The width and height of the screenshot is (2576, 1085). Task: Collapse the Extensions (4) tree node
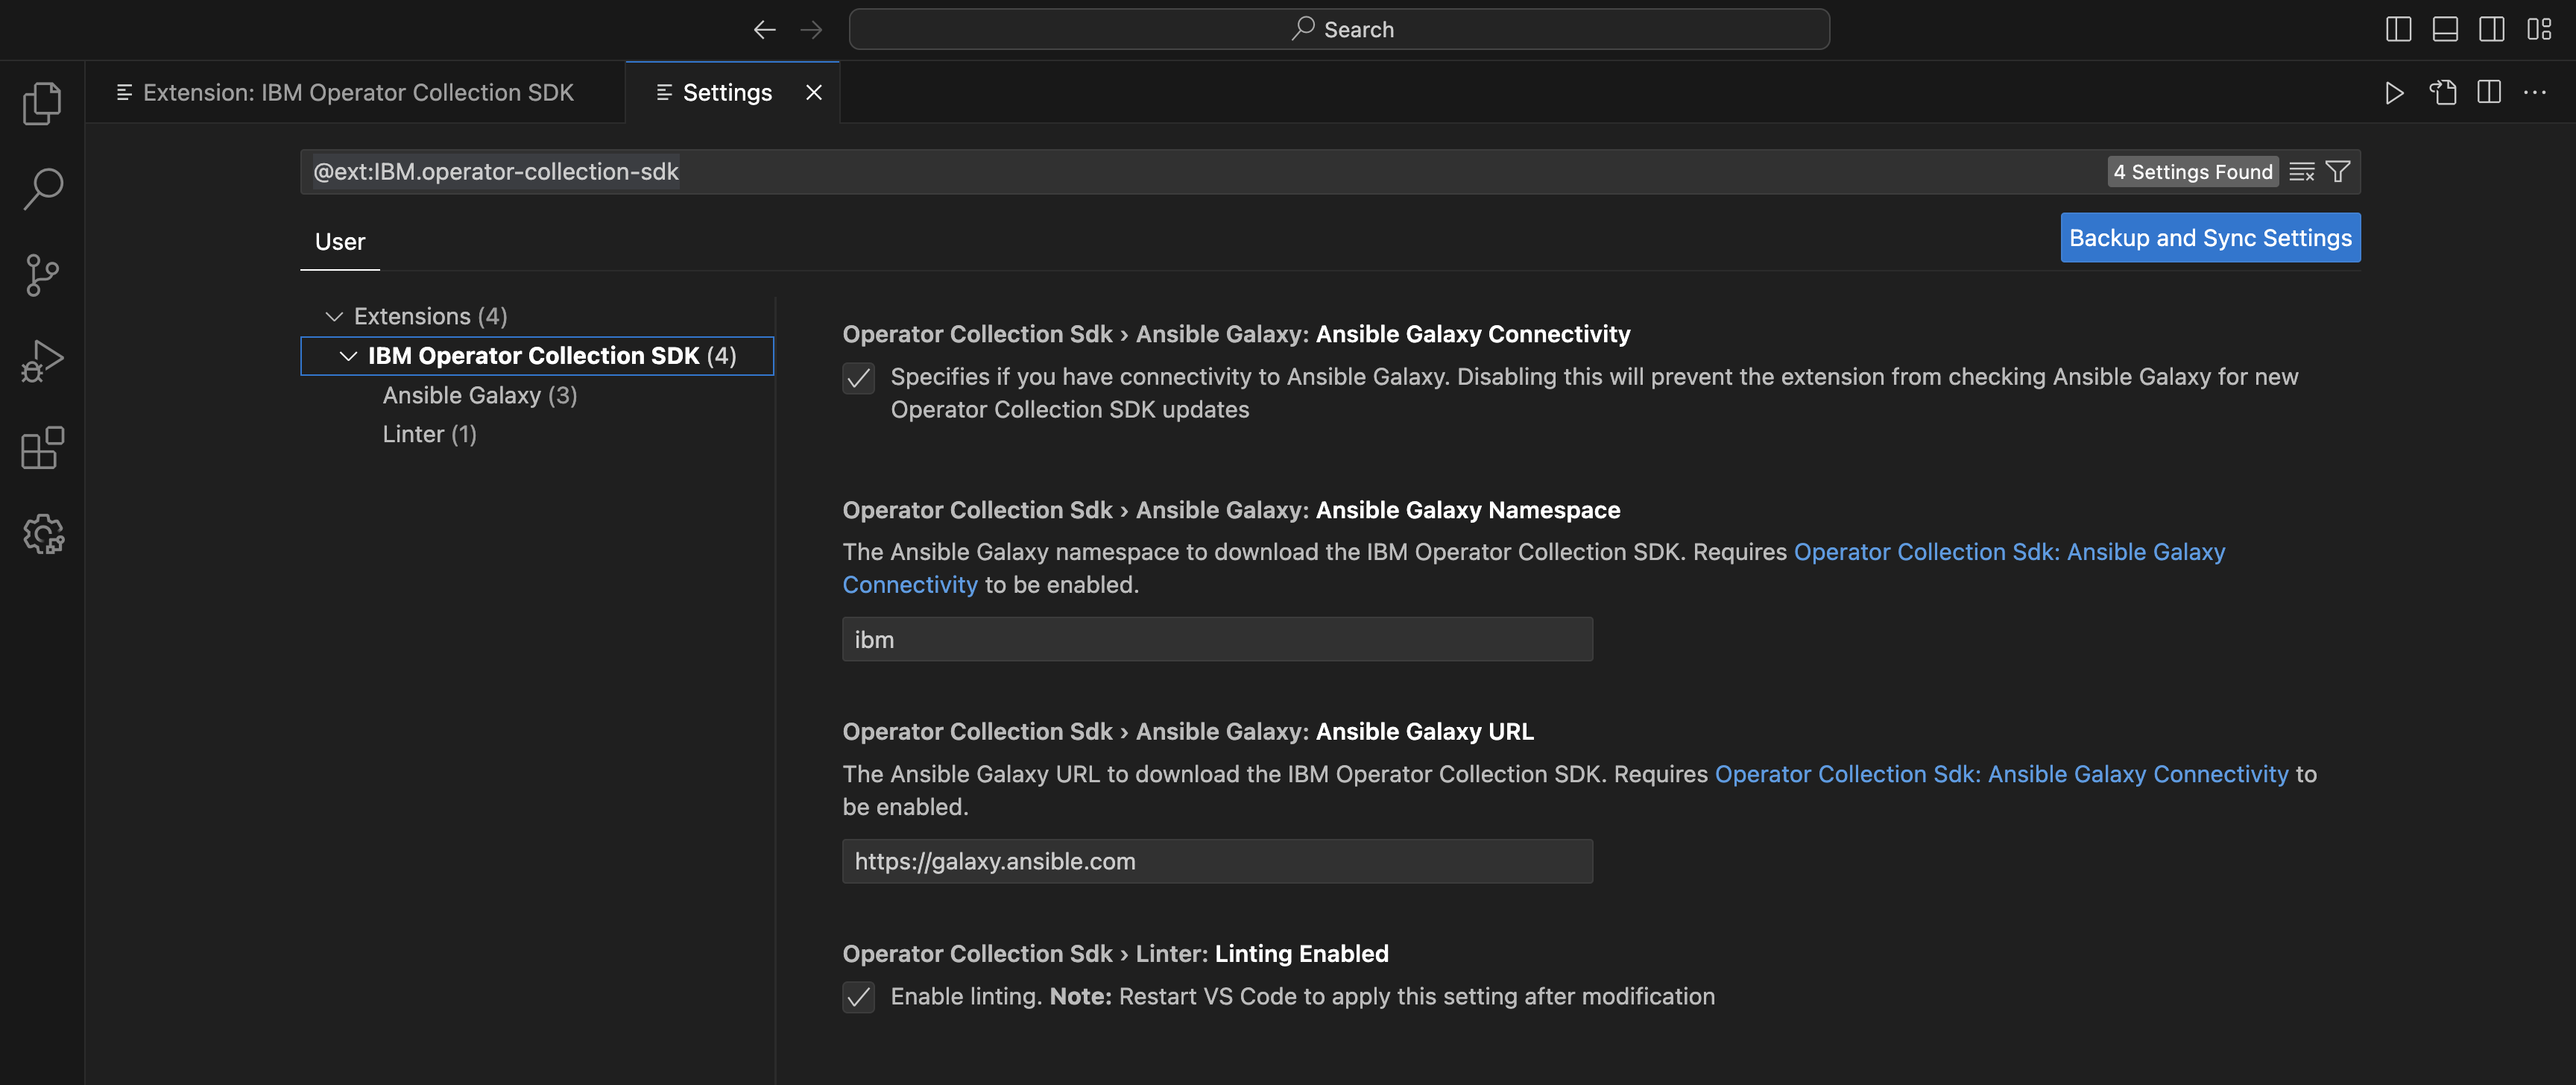(334, 316)
